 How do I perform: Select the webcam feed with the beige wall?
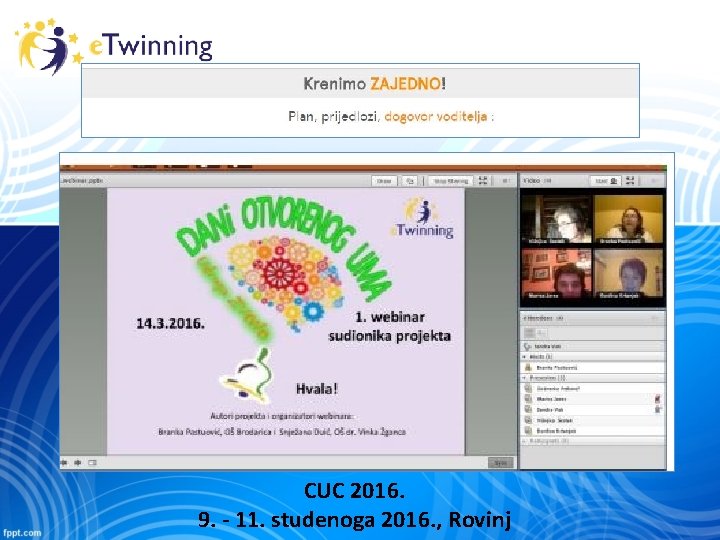629,274
